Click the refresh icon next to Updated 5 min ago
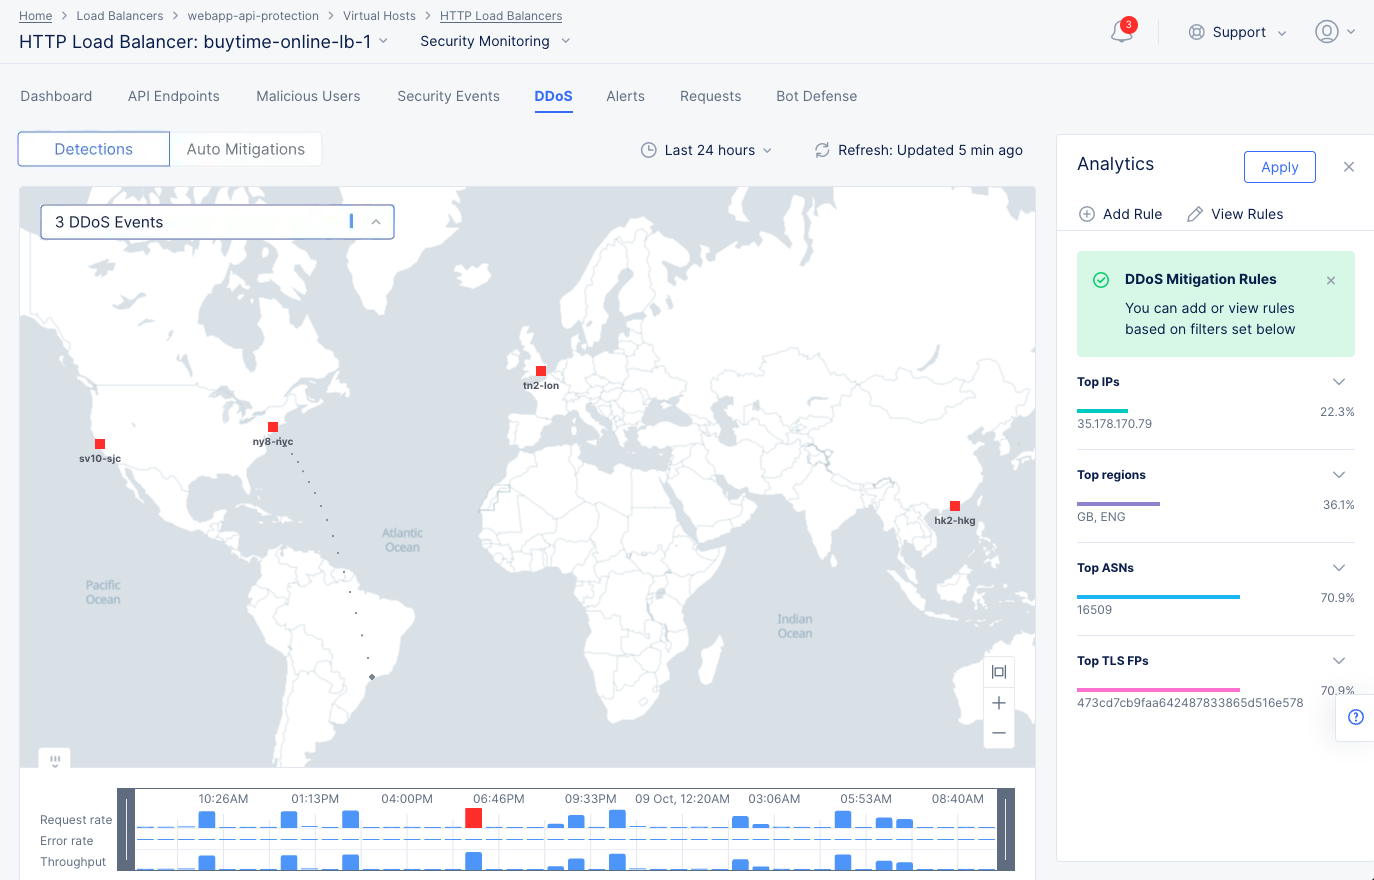The image size is (1374, 880). (x=822, y=149)
